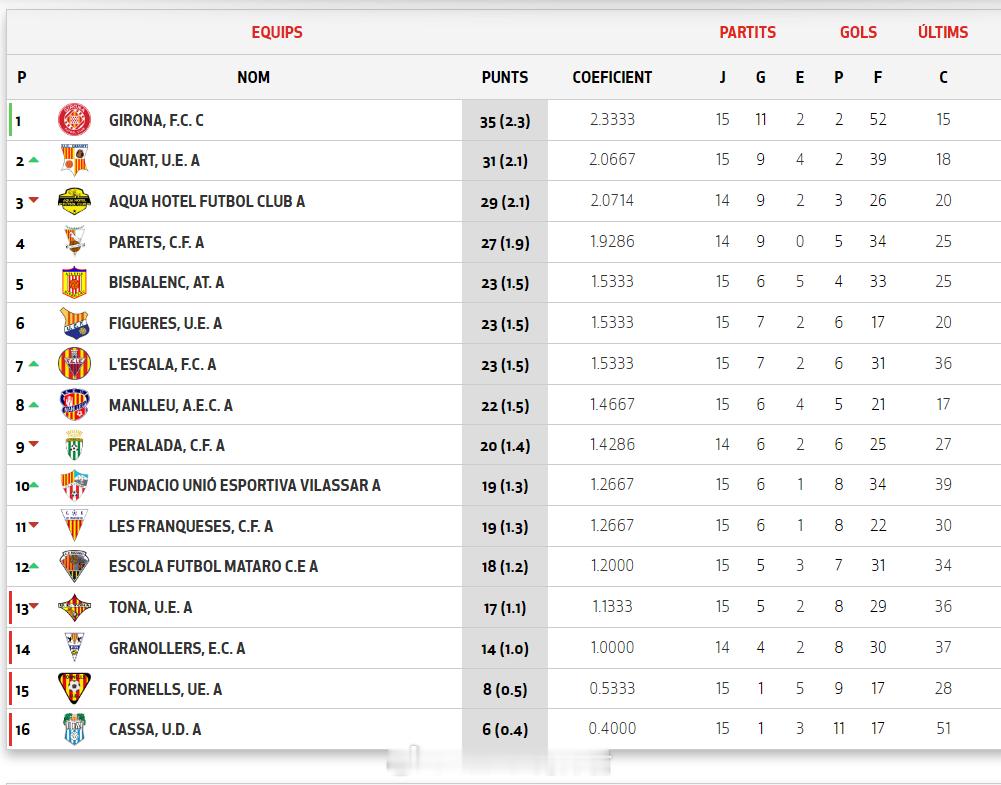Viewport: 1001px width, 785px height.
Task: Click the Peralada C.F. A team crest
Action: [x=74, y=445]
